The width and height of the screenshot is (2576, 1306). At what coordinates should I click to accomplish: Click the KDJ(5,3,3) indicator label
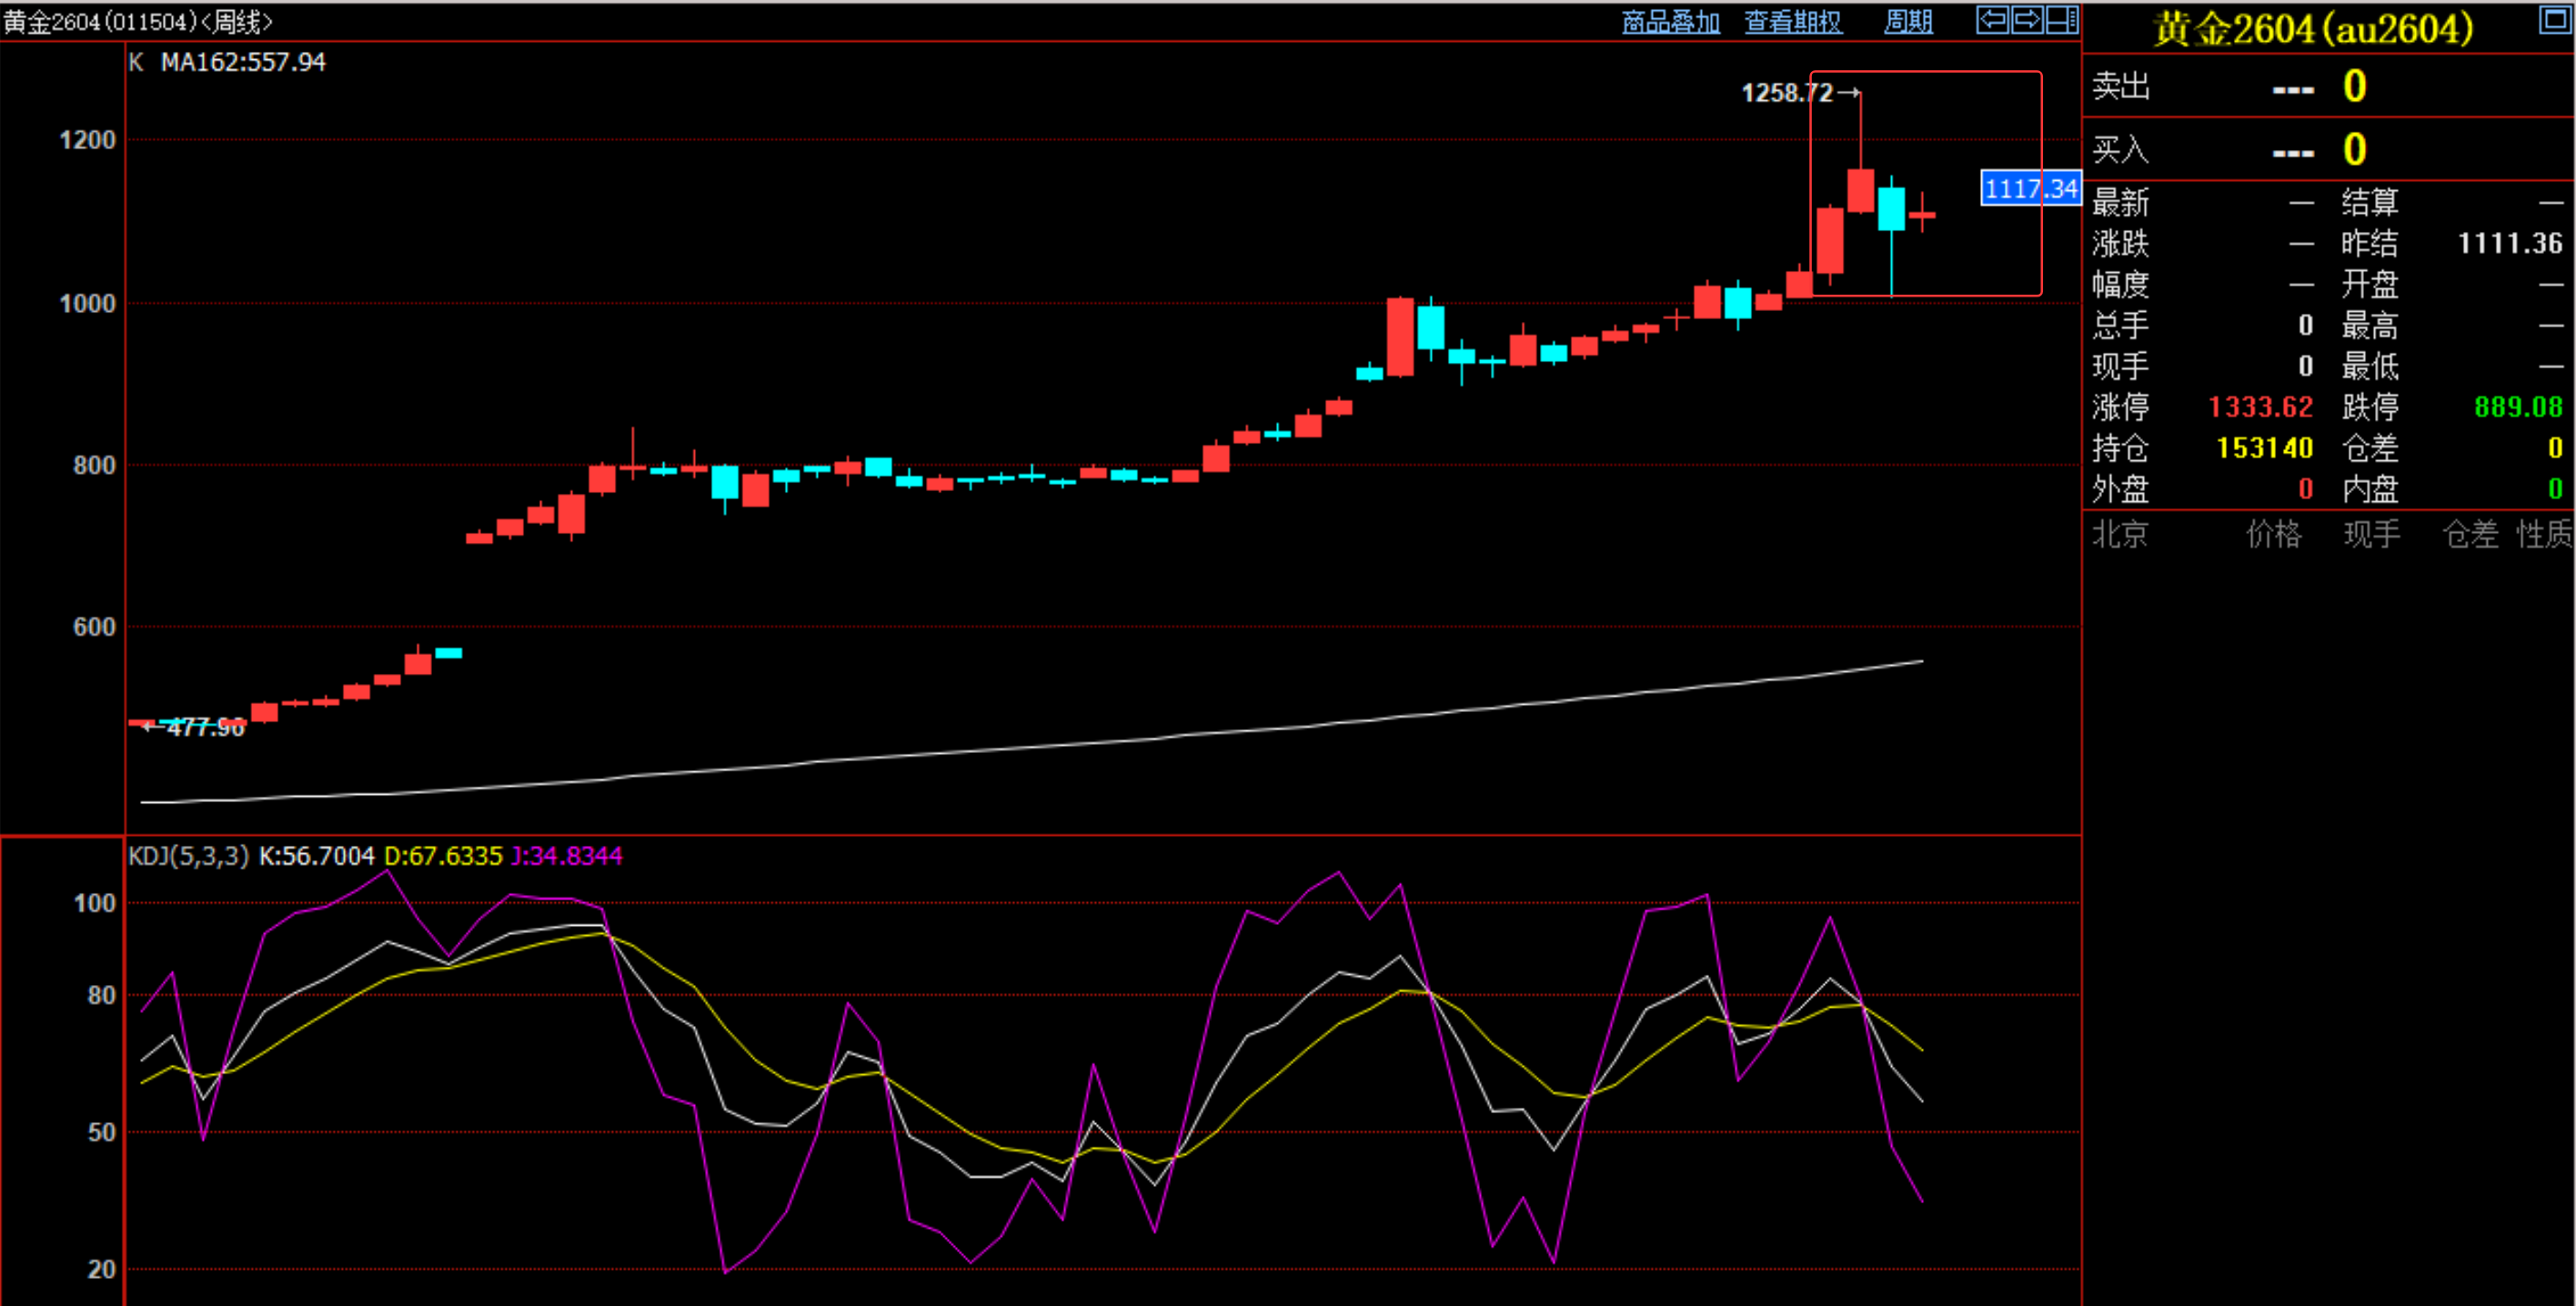(188, 856)
